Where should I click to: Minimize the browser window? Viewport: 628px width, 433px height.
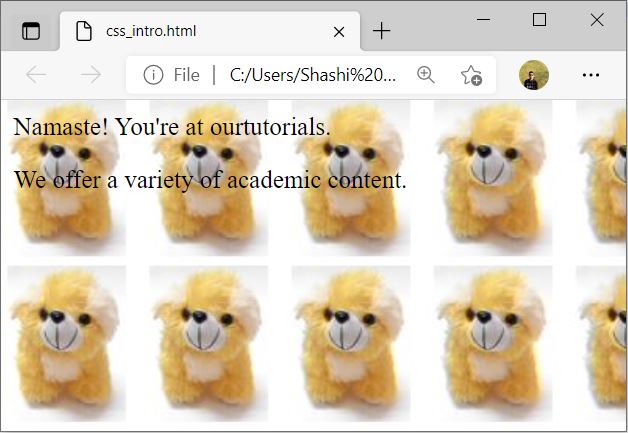click(483, 19)
